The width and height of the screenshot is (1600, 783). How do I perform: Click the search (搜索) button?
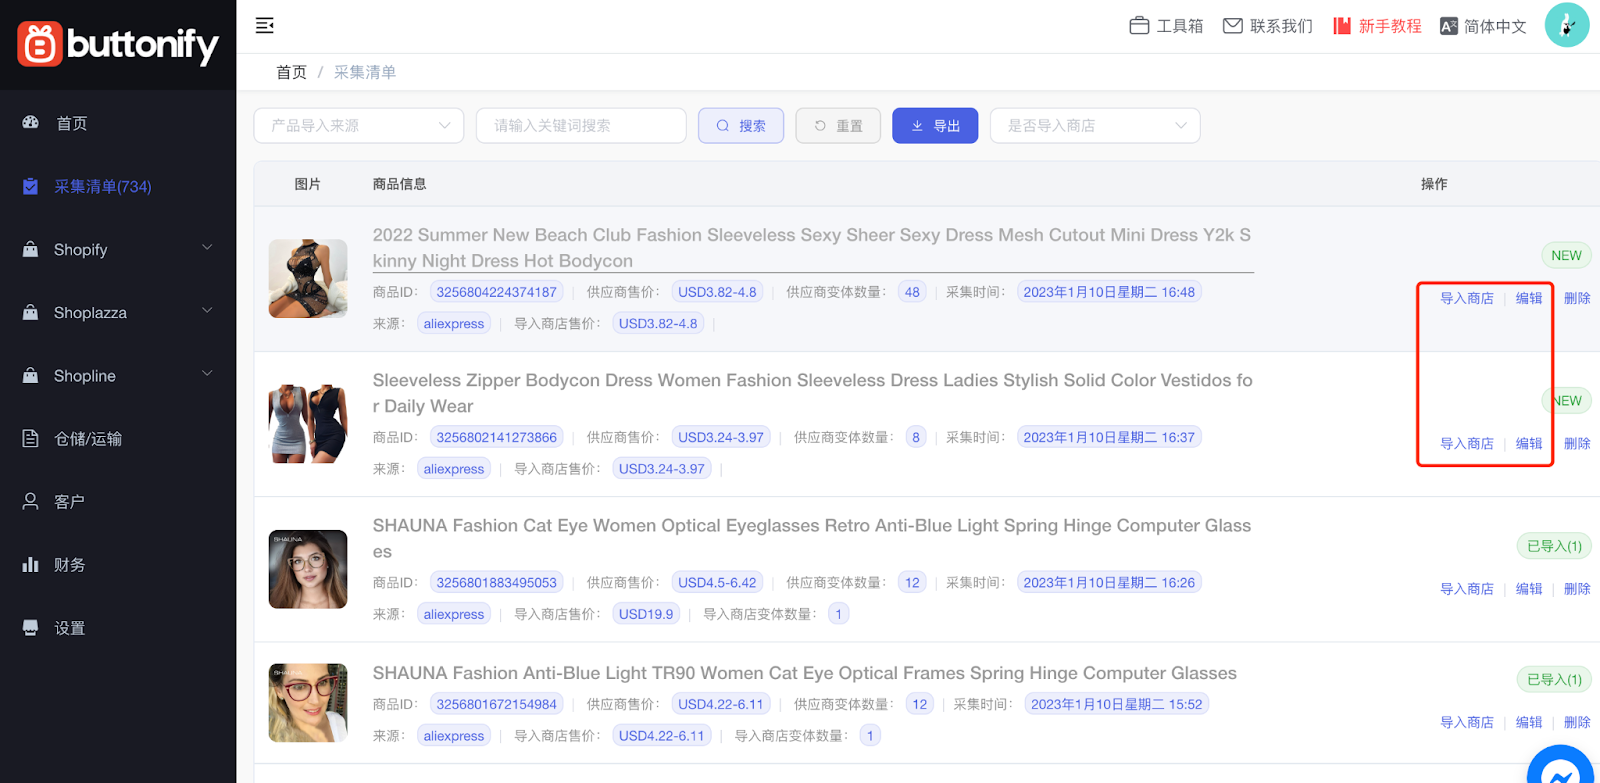(x=741, y=126)
